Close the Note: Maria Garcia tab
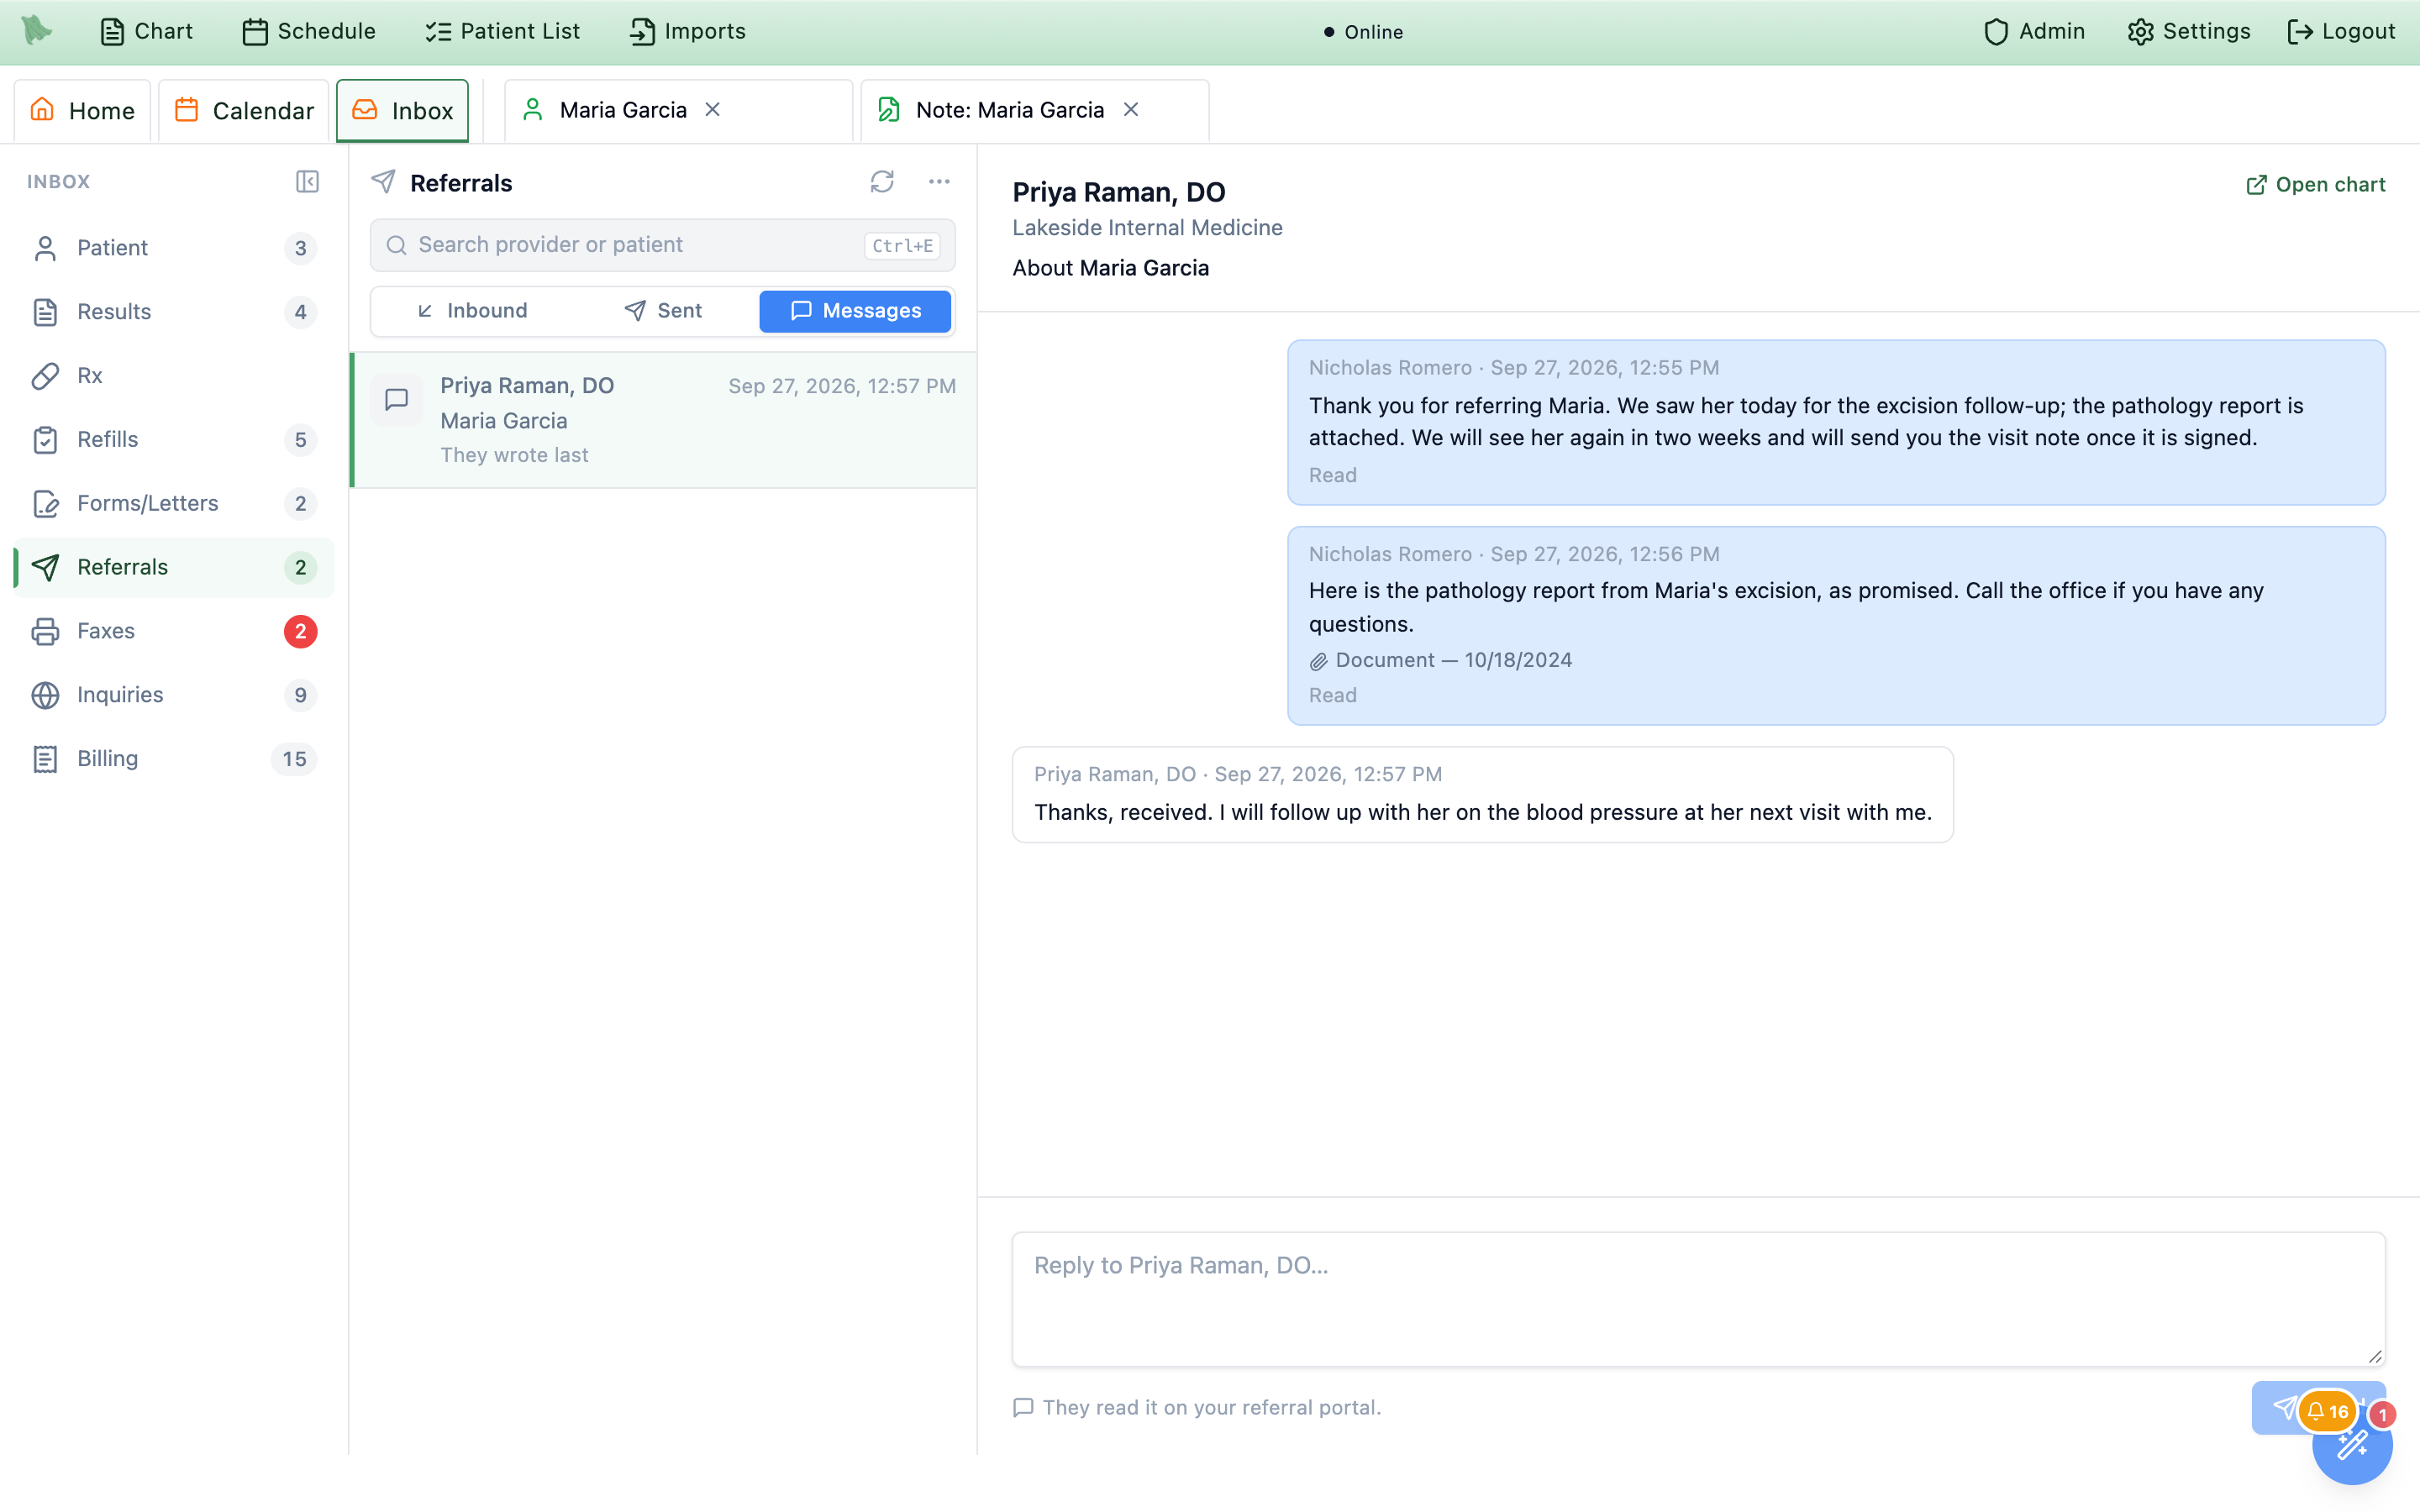Image resolution: width=2420 pixels, height=1512 pixels. tap(1131, 109)
